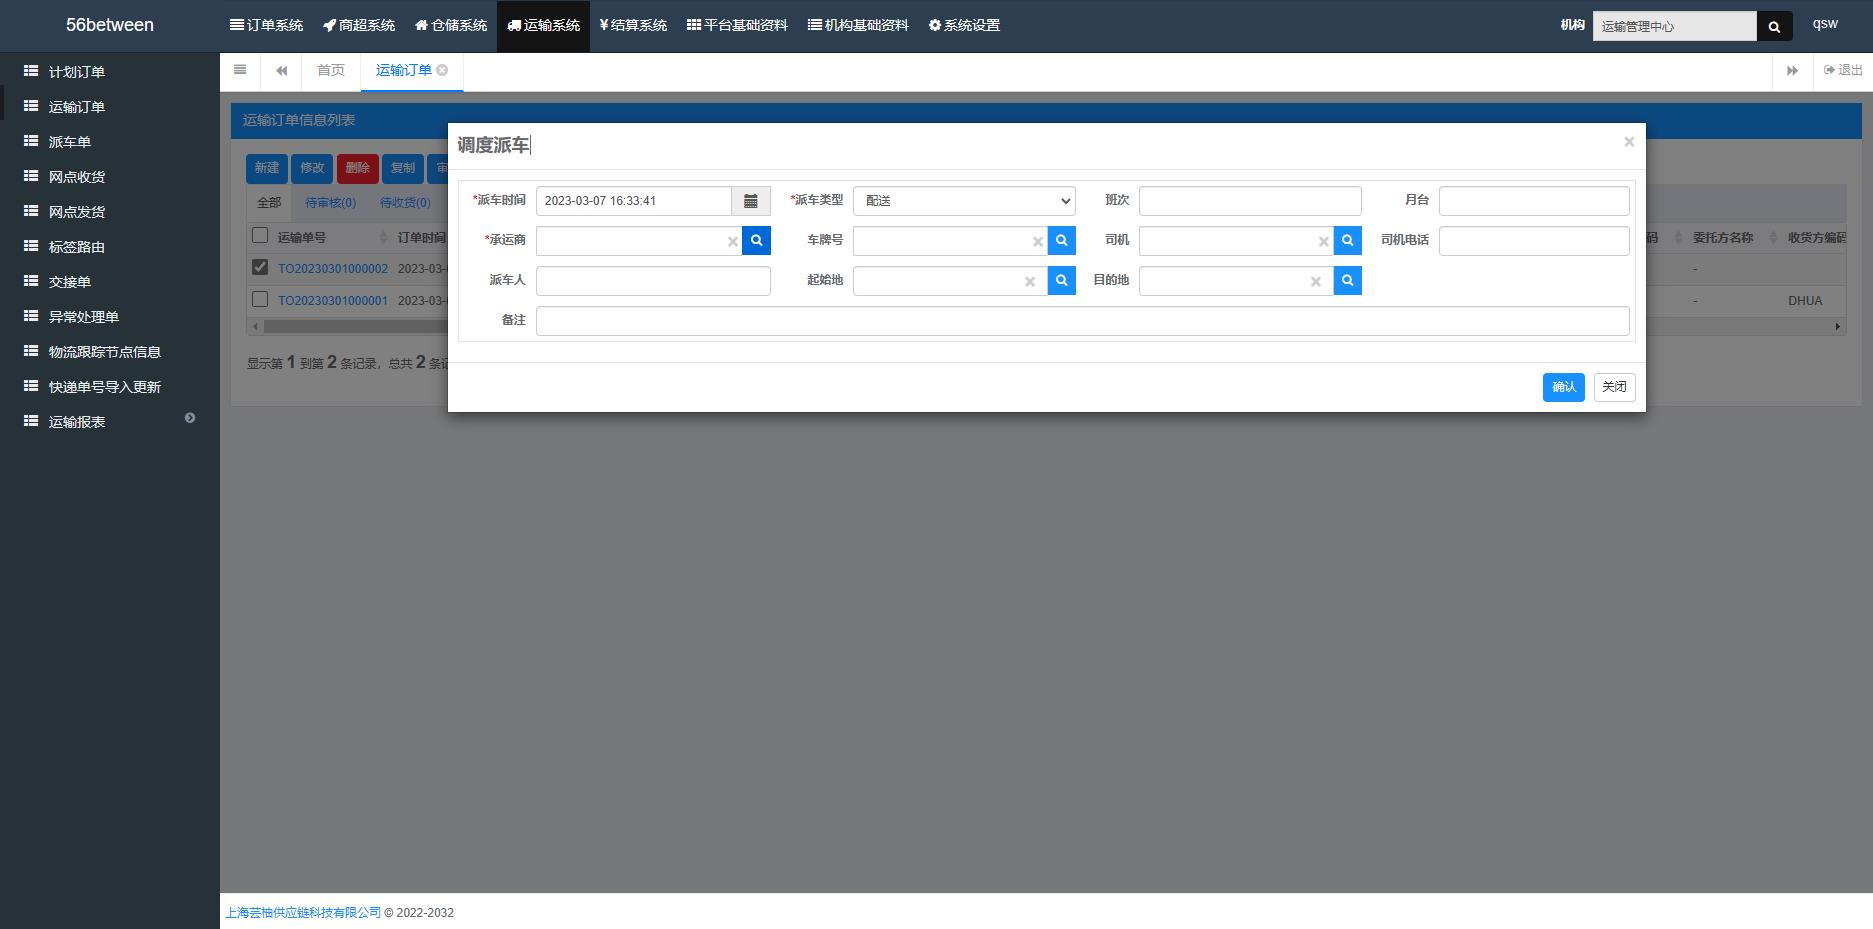The width and height of the screenshot is (1873, 929).
Task: Open 仓储系统 in the top menu
Action: click(x=451, y=26)
